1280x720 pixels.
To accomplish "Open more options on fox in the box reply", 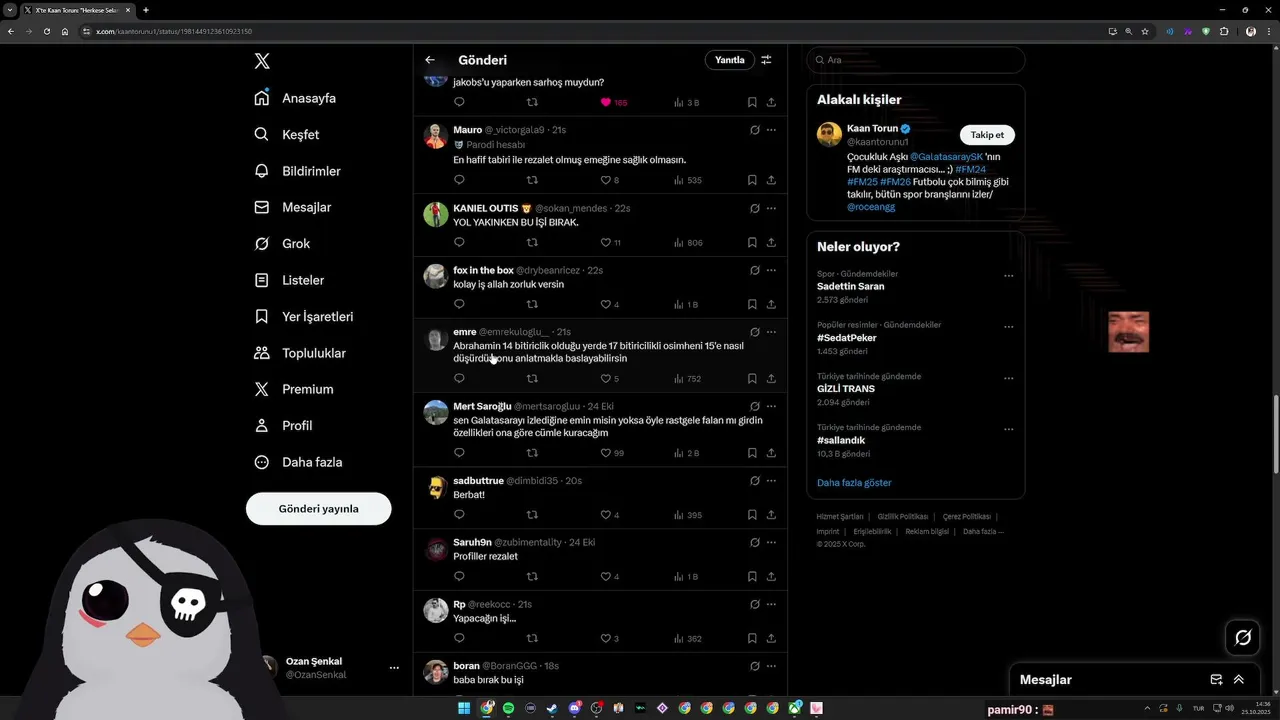I will [771, 270].
